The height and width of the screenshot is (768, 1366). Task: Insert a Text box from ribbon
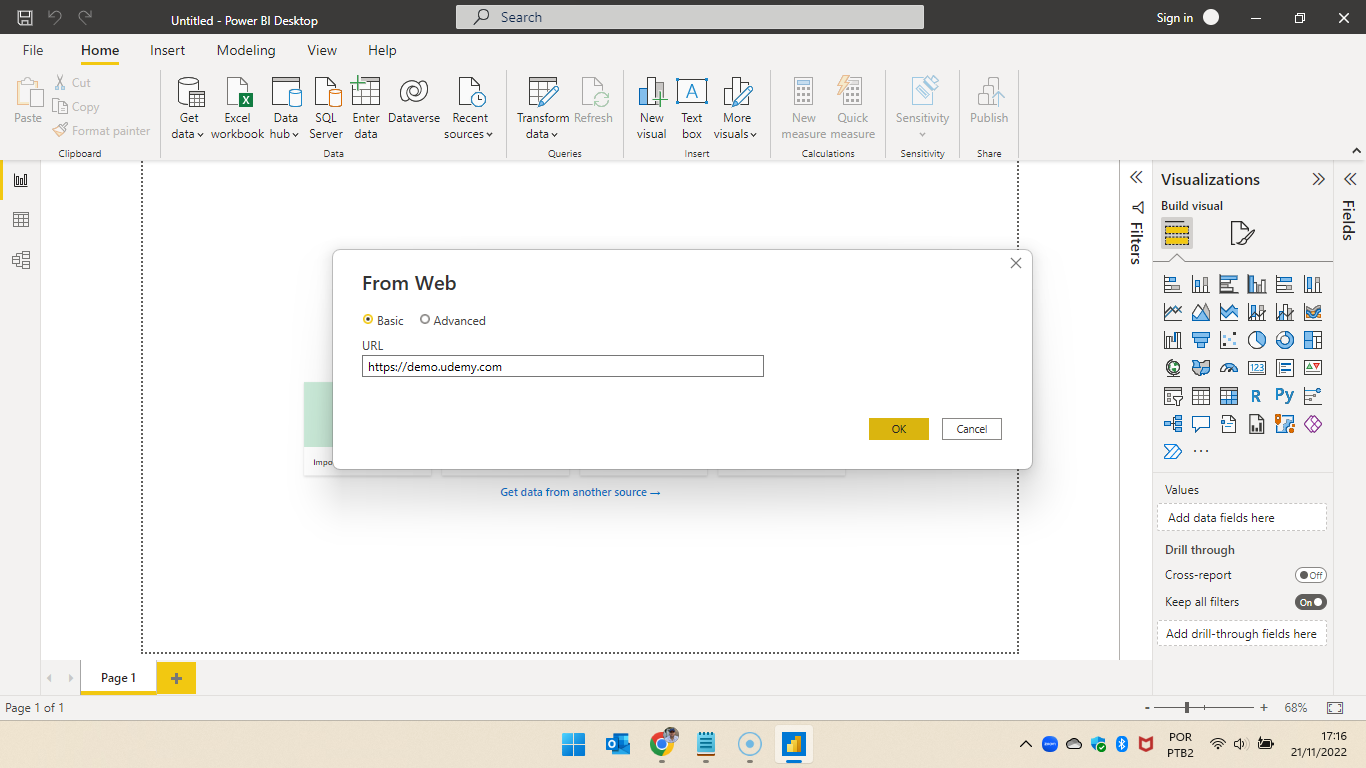coord(692,108)
